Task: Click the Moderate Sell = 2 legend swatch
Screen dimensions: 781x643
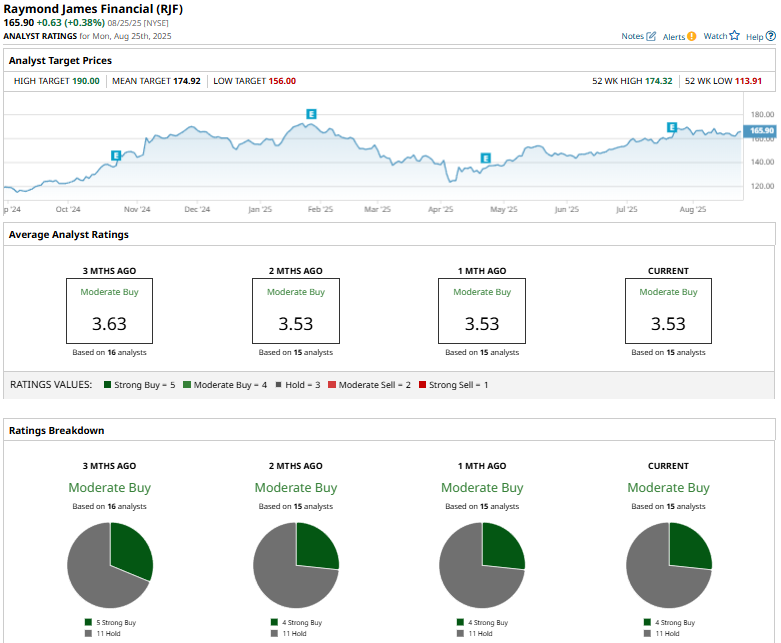Action: (x=332, y=385)
